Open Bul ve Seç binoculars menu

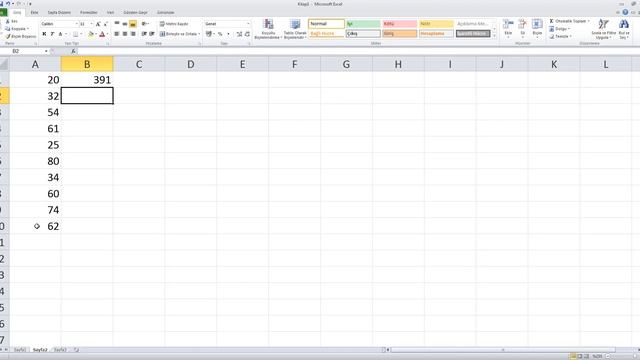pos(624,29)
